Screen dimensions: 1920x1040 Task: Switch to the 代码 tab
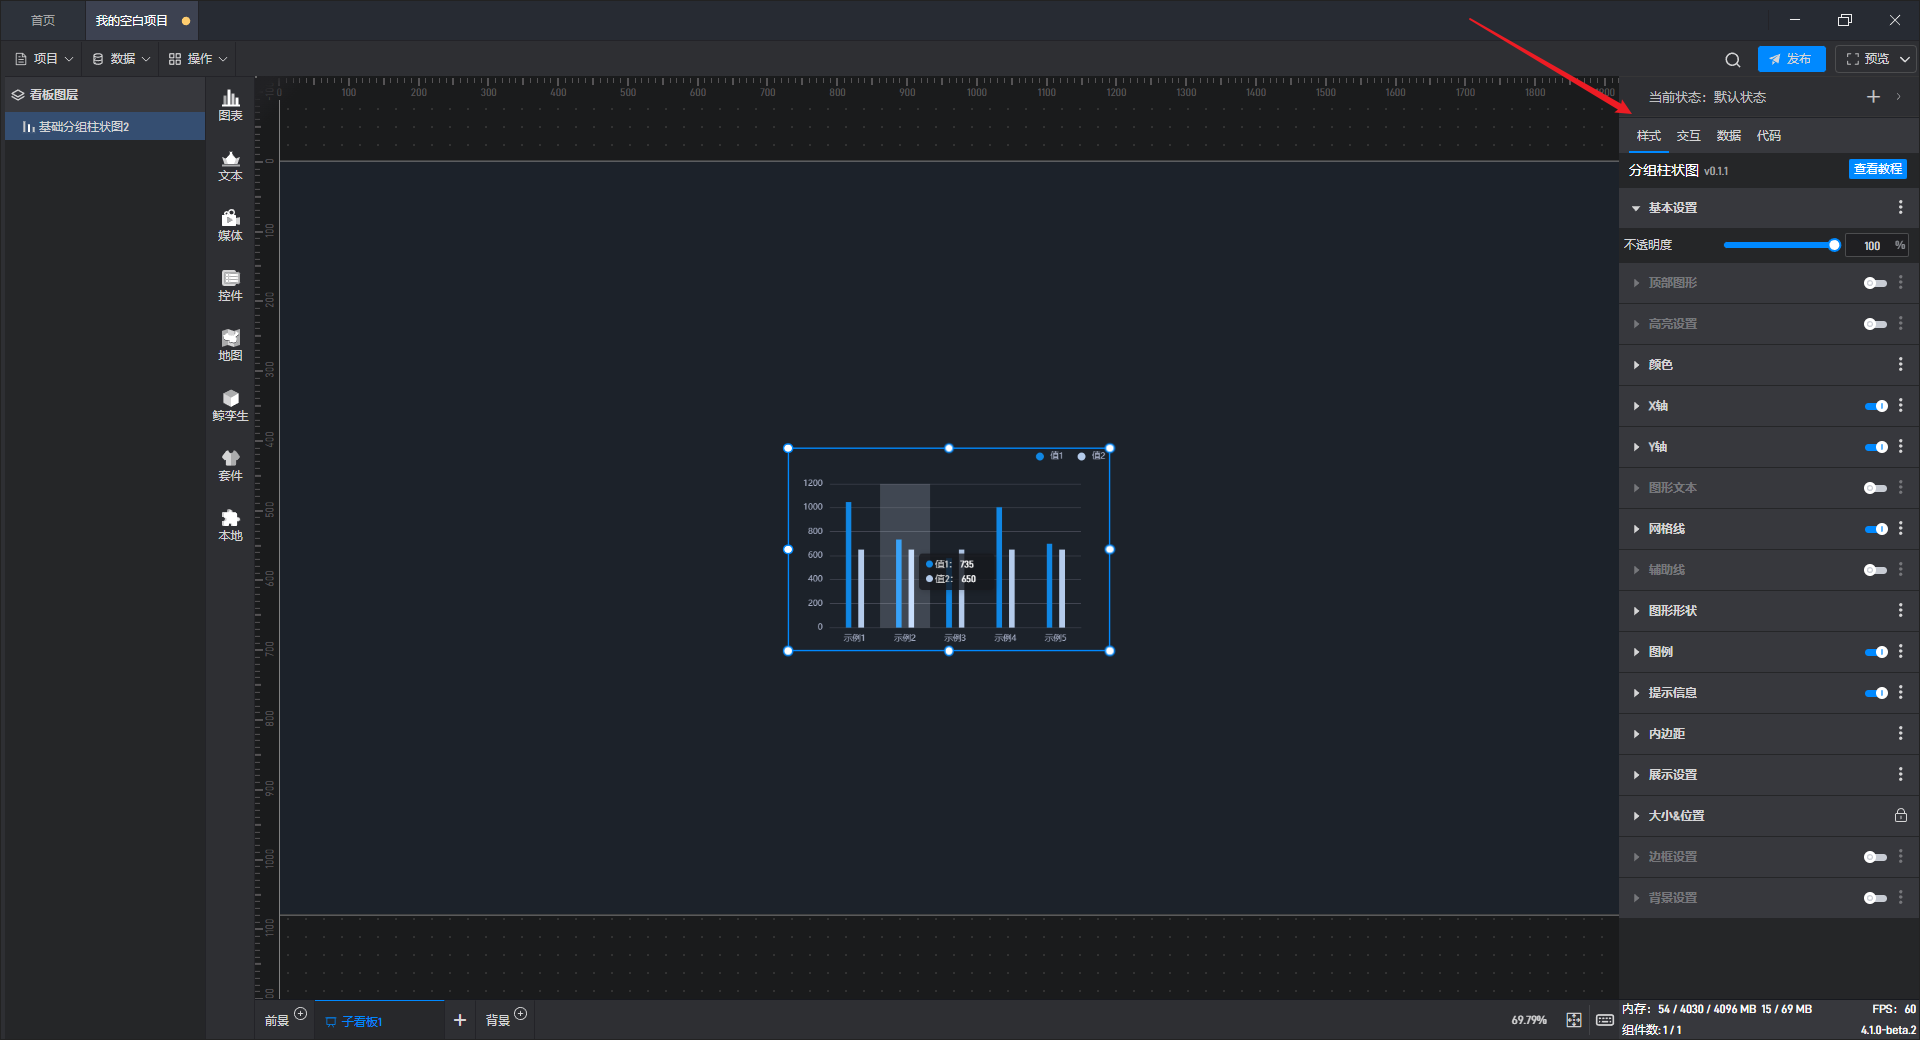[x=1768, y=135]
